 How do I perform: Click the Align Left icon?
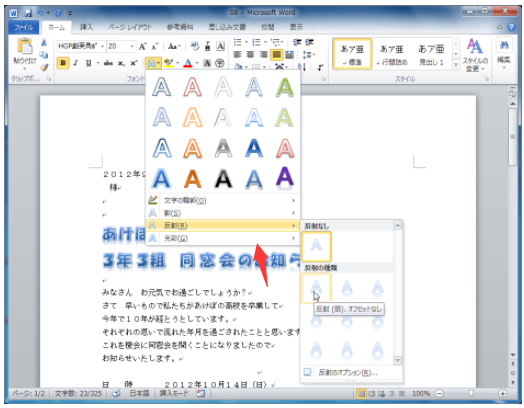pos(238,54)
